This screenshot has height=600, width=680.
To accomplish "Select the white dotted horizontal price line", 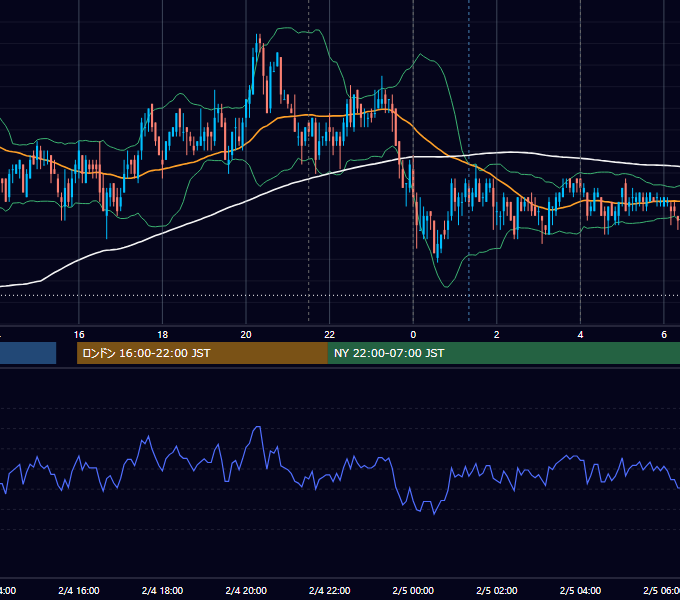I will (x=340, y=296).
